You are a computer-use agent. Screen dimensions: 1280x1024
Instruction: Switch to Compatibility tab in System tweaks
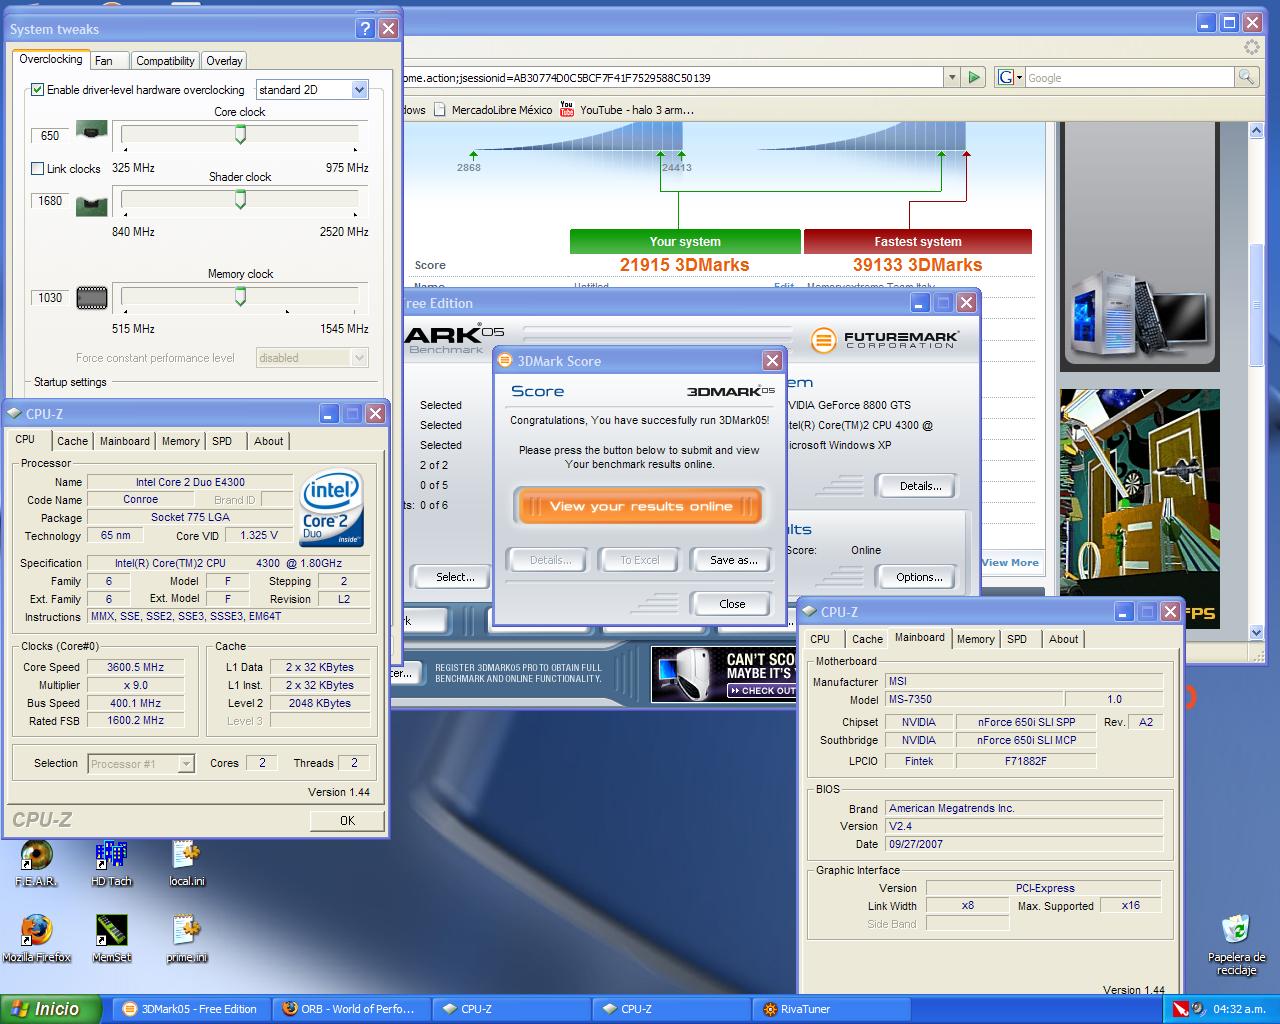[165, 60]
